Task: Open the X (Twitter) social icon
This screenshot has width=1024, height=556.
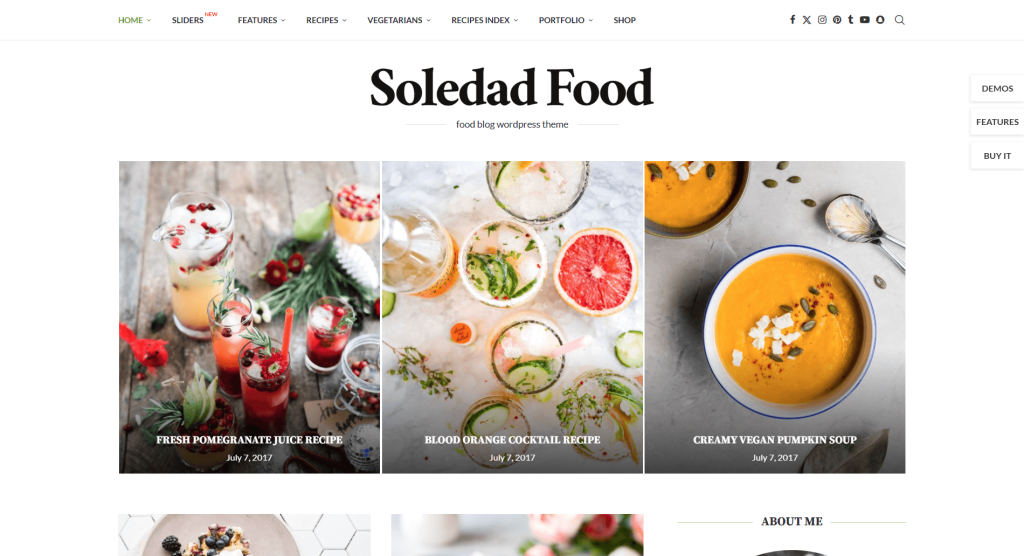Action: tap(807, 20)
